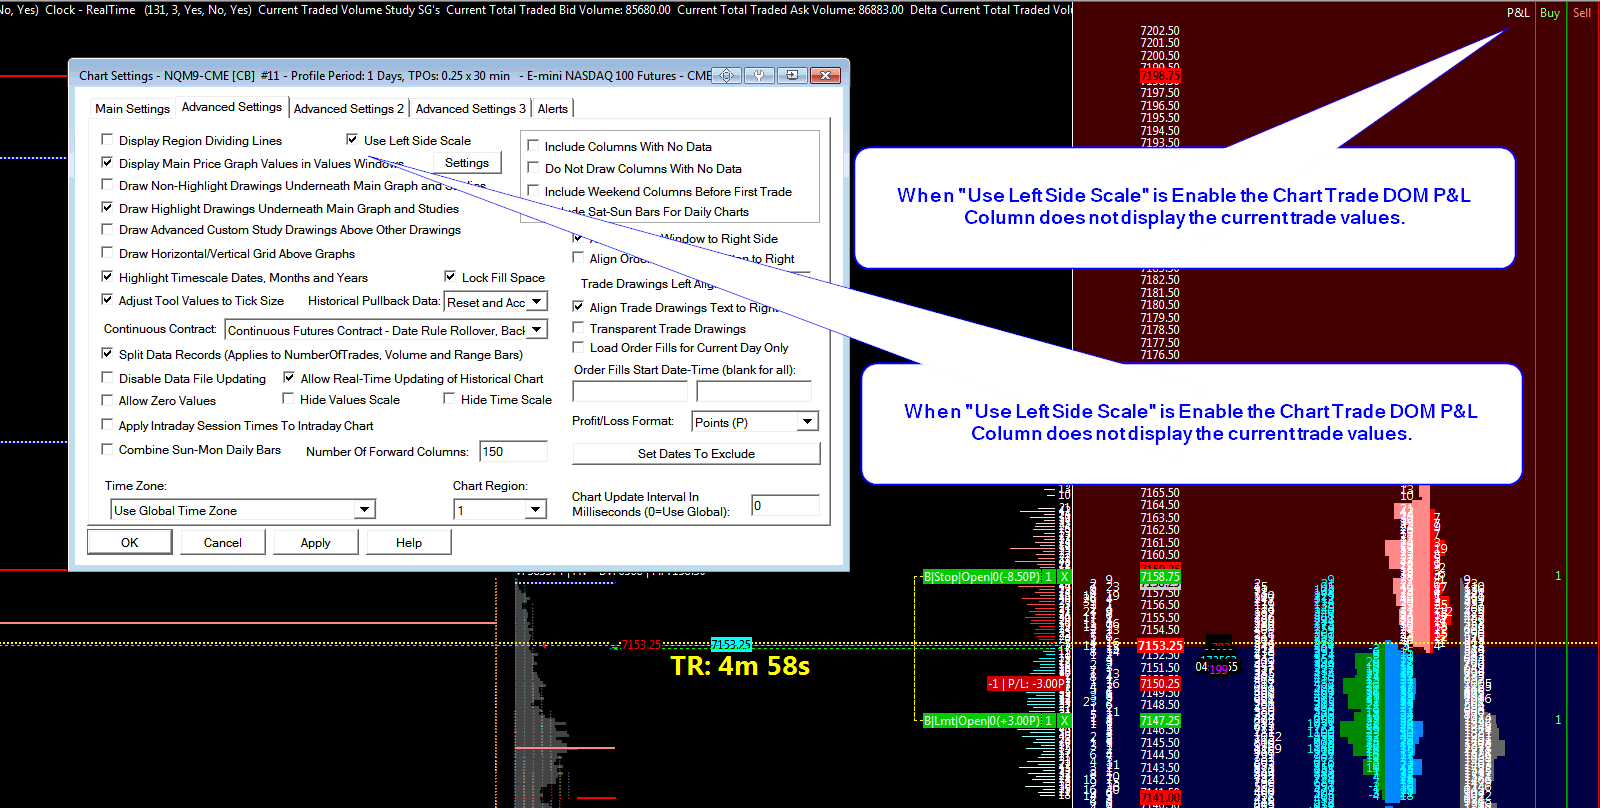Click the Settings button beside Use Left Side Scale
Viewport: 1600px width, 808px height.
point(467,162)
